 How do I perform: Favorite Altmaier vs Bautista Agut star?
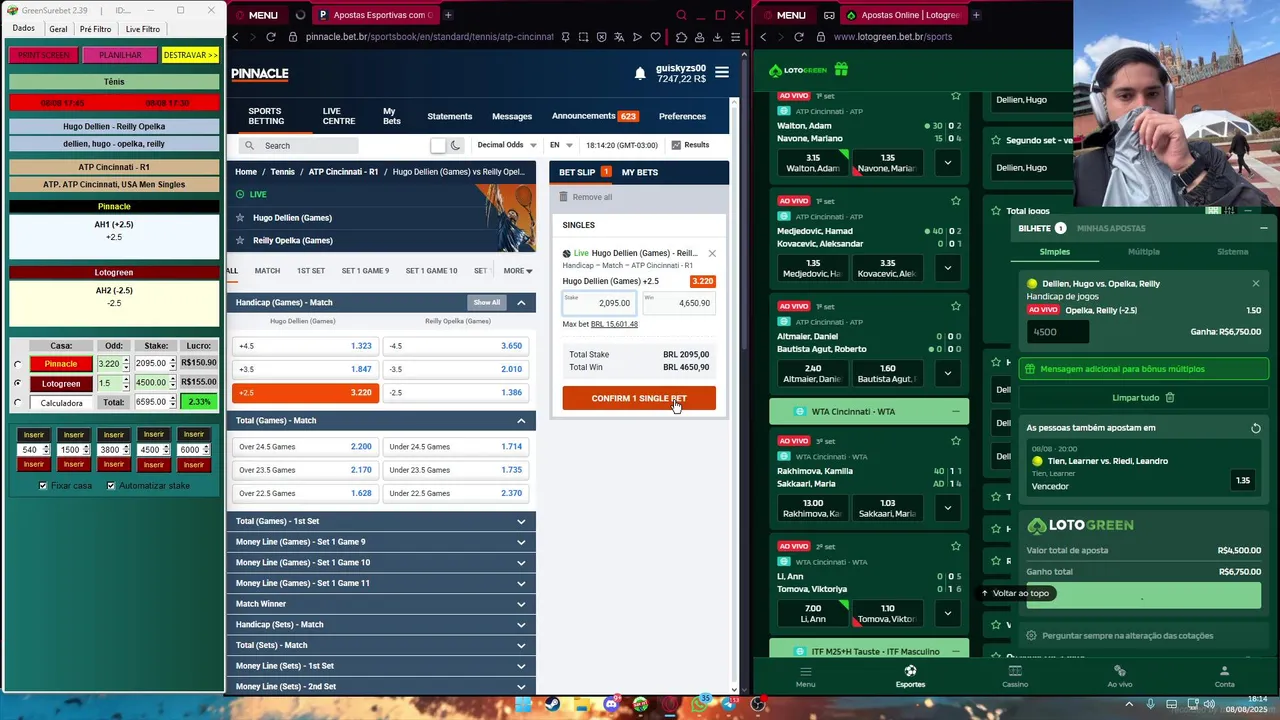click(956, 306)
